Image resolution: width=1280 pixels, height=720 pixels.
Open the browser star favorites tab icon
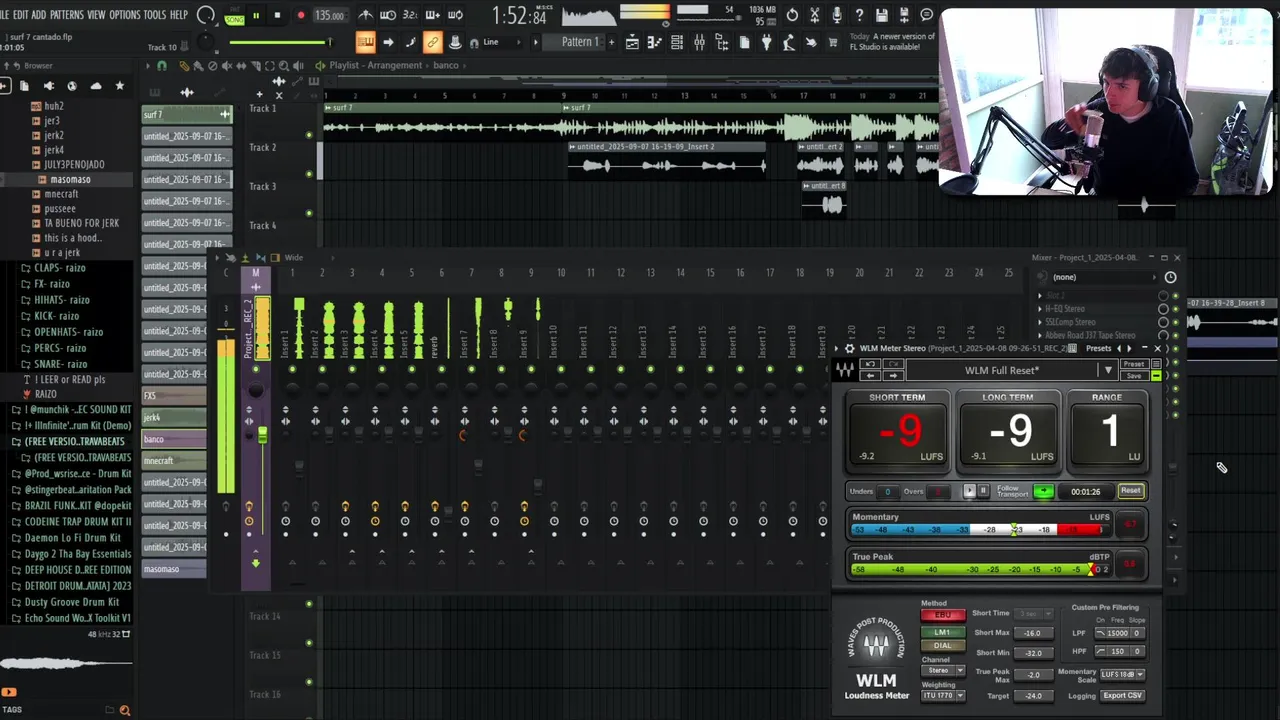click(x=120, y=86)
